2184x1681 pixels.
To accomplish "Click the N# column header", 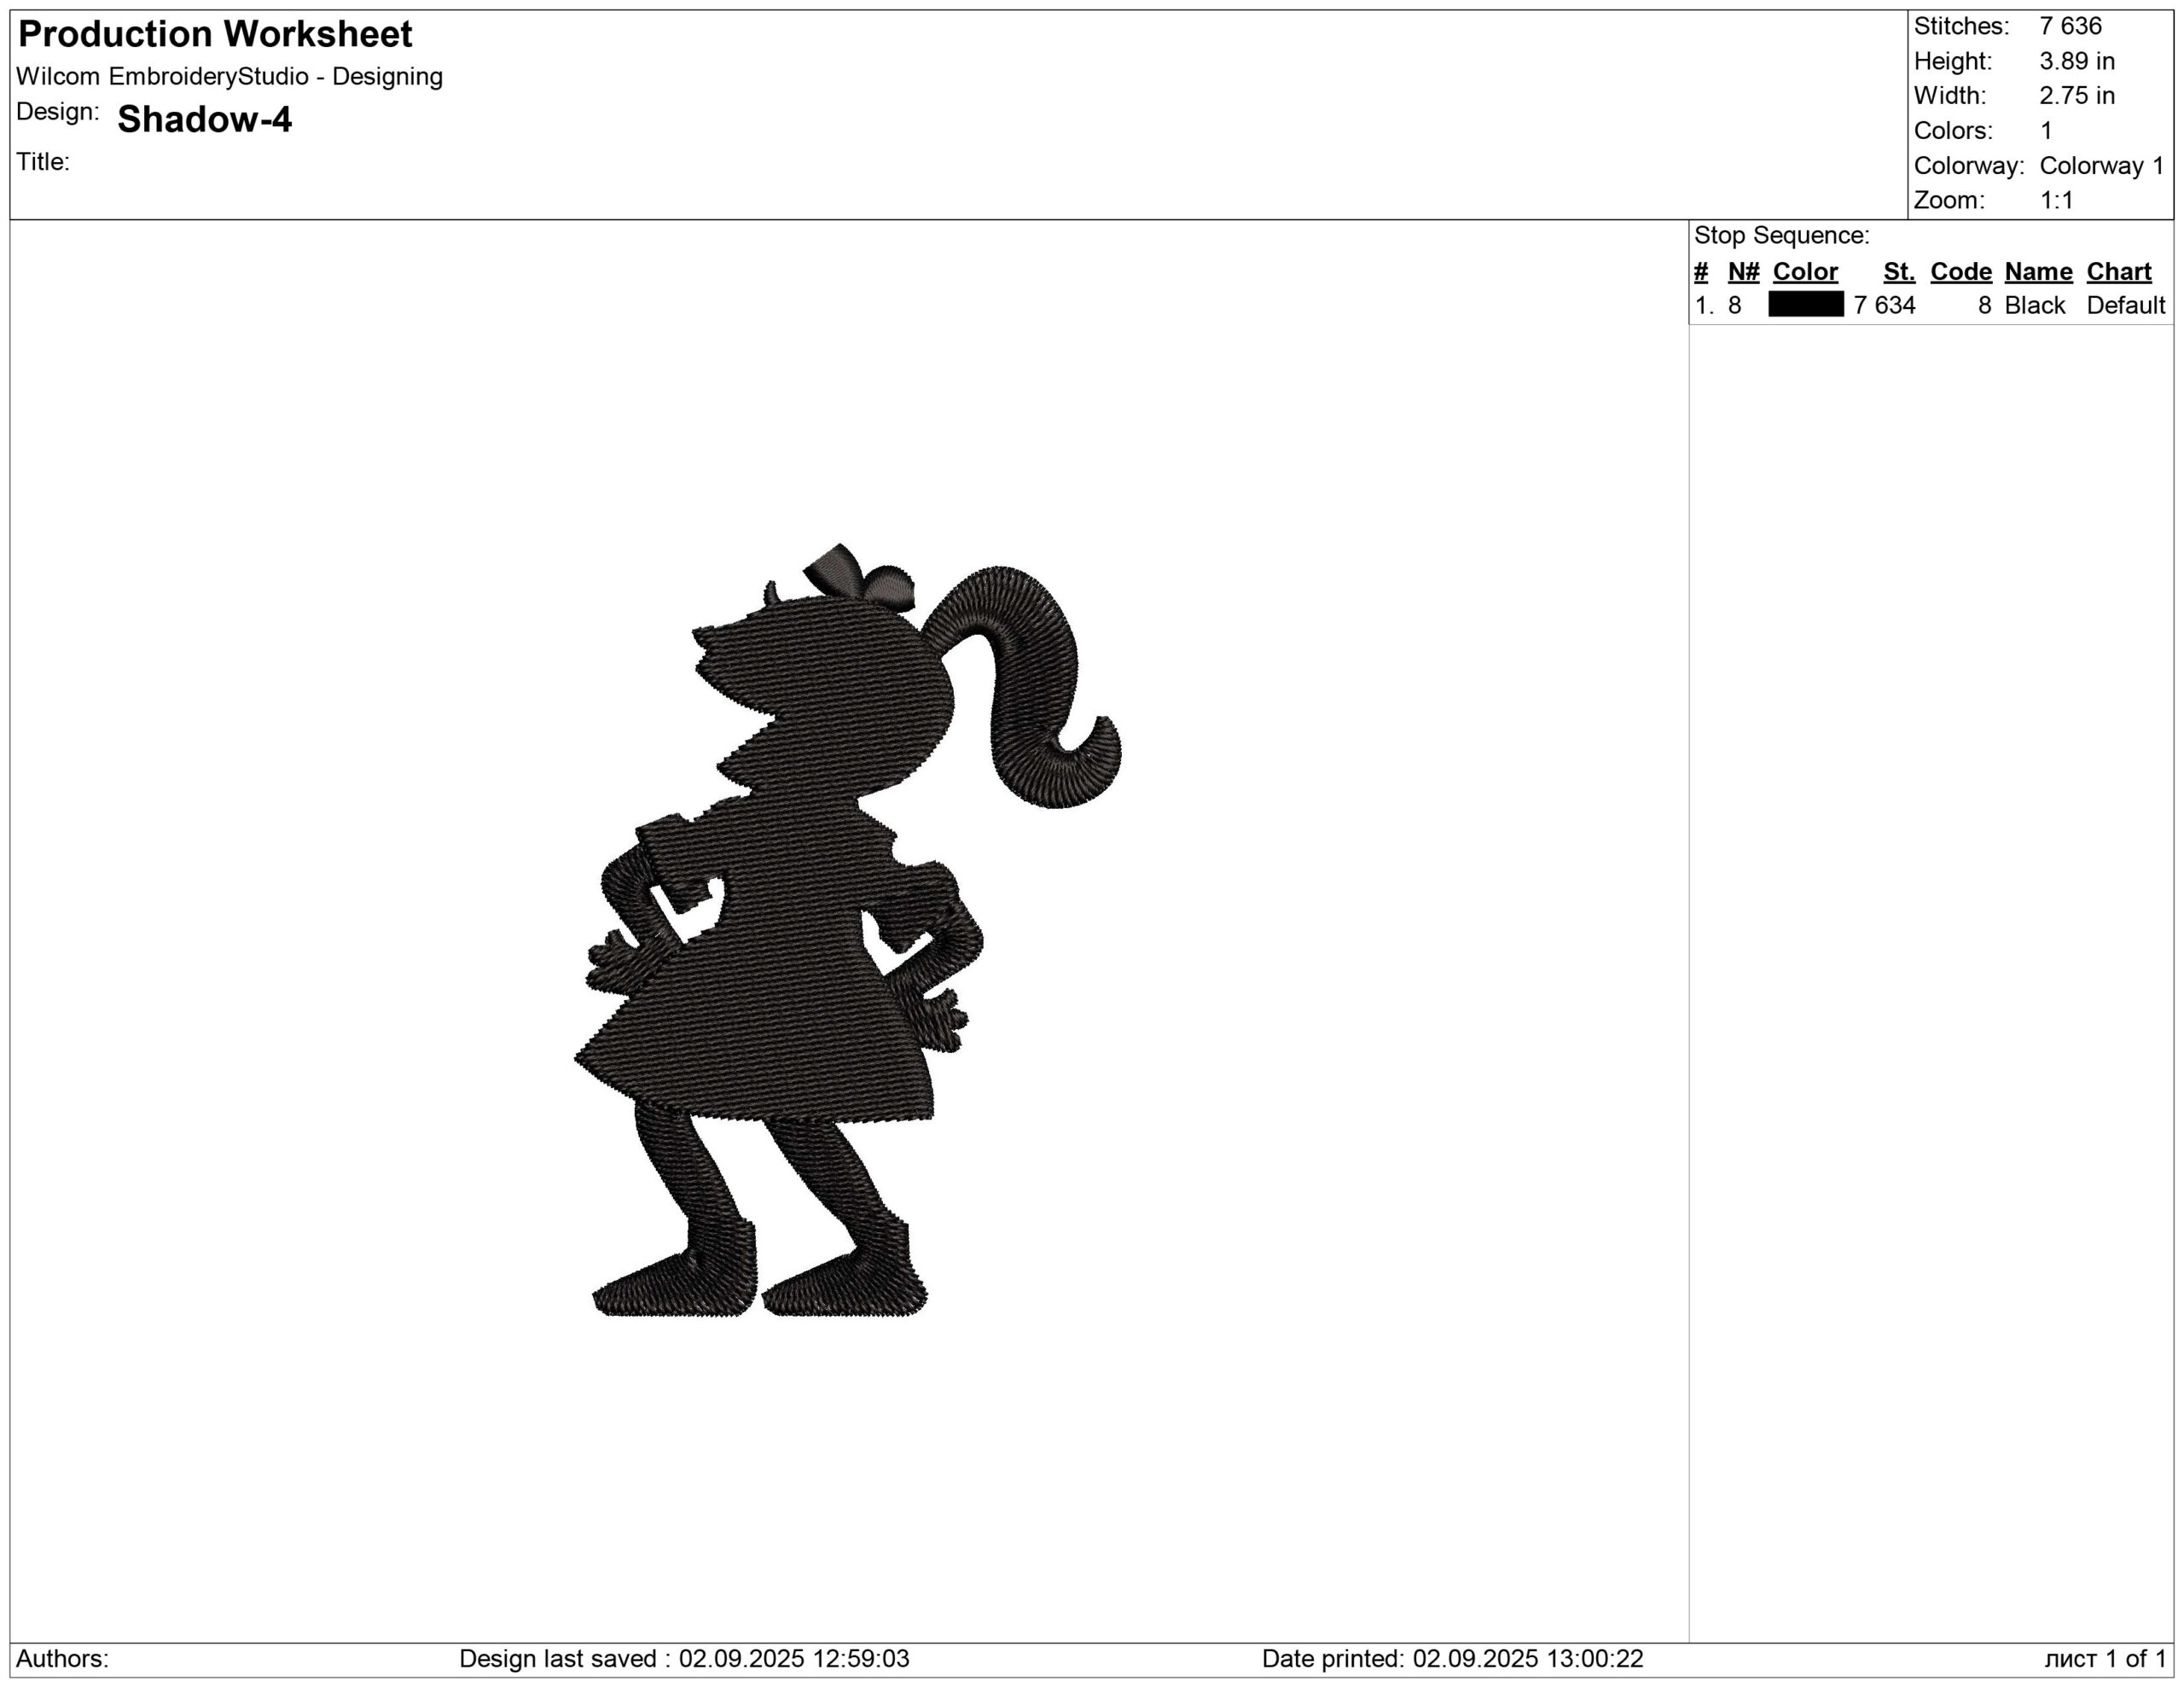I will pyautogui.click(x=1743, y=272).
